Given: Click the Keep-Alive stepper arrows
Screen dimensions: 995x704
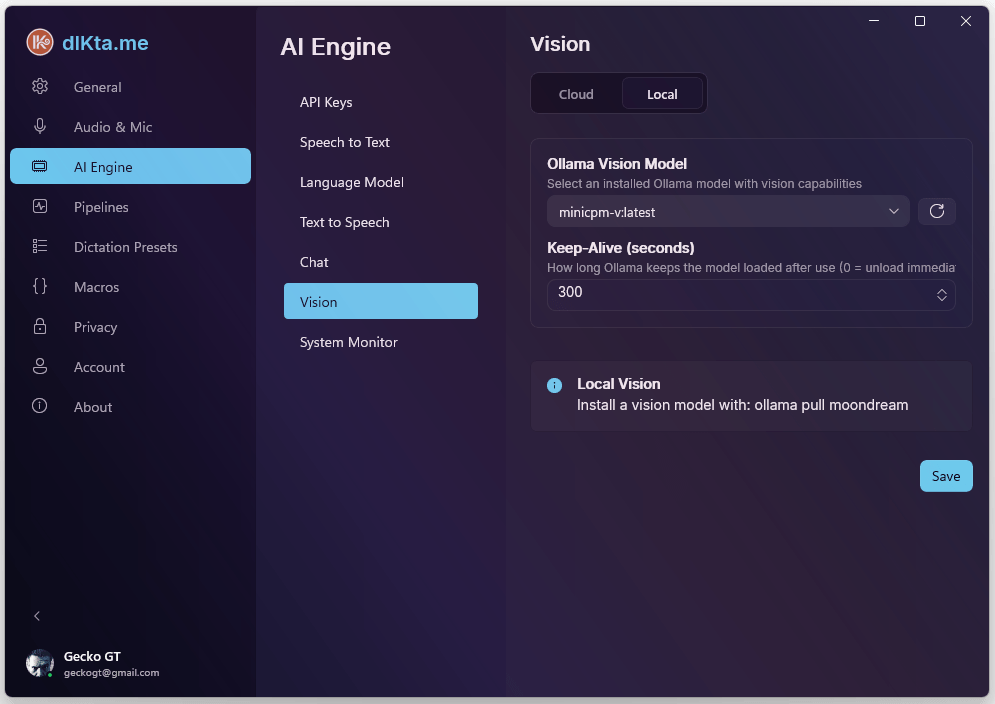Looking at the screenshot, I should [x=942, y=295].
